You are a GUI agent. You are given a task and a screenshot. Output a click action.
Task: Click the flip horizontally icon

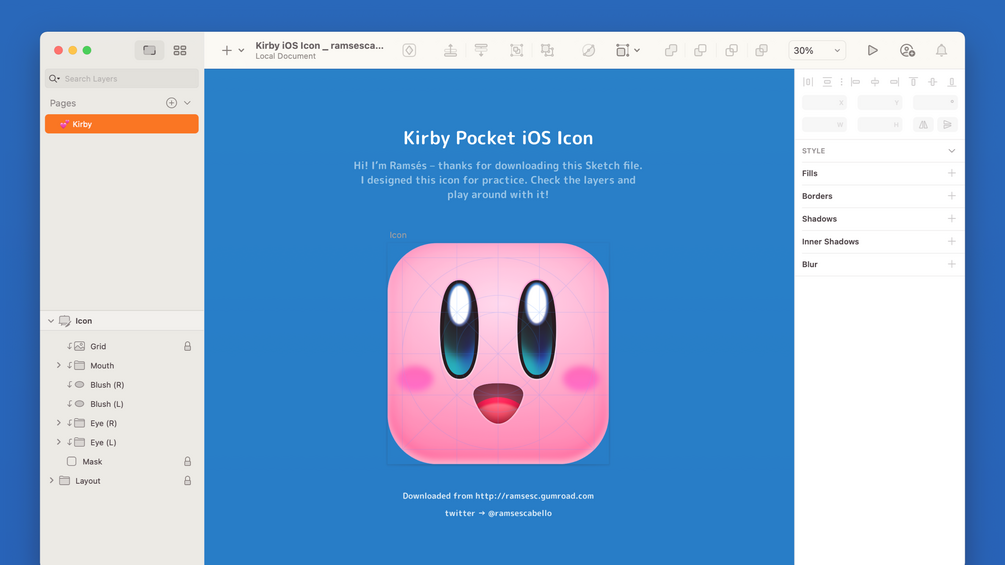pos(923,124)
